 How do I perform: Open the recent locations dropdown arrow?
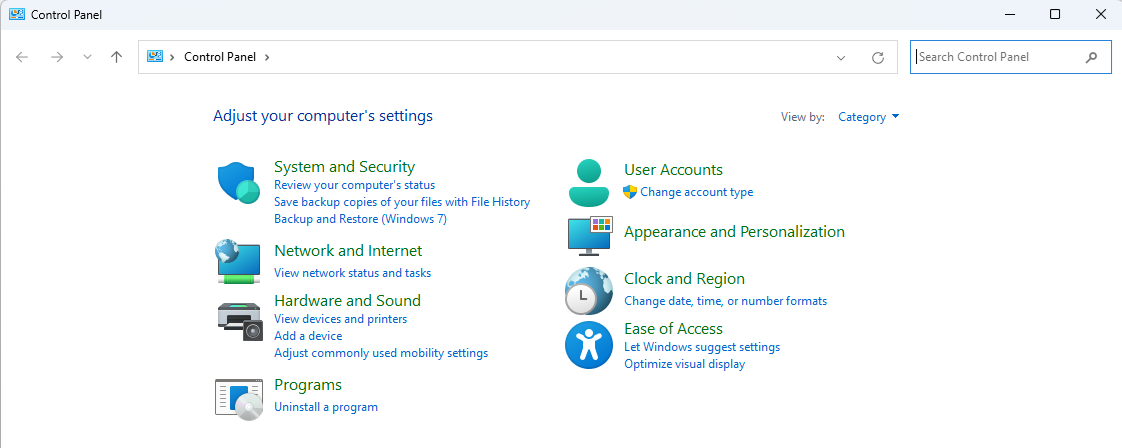87,57
